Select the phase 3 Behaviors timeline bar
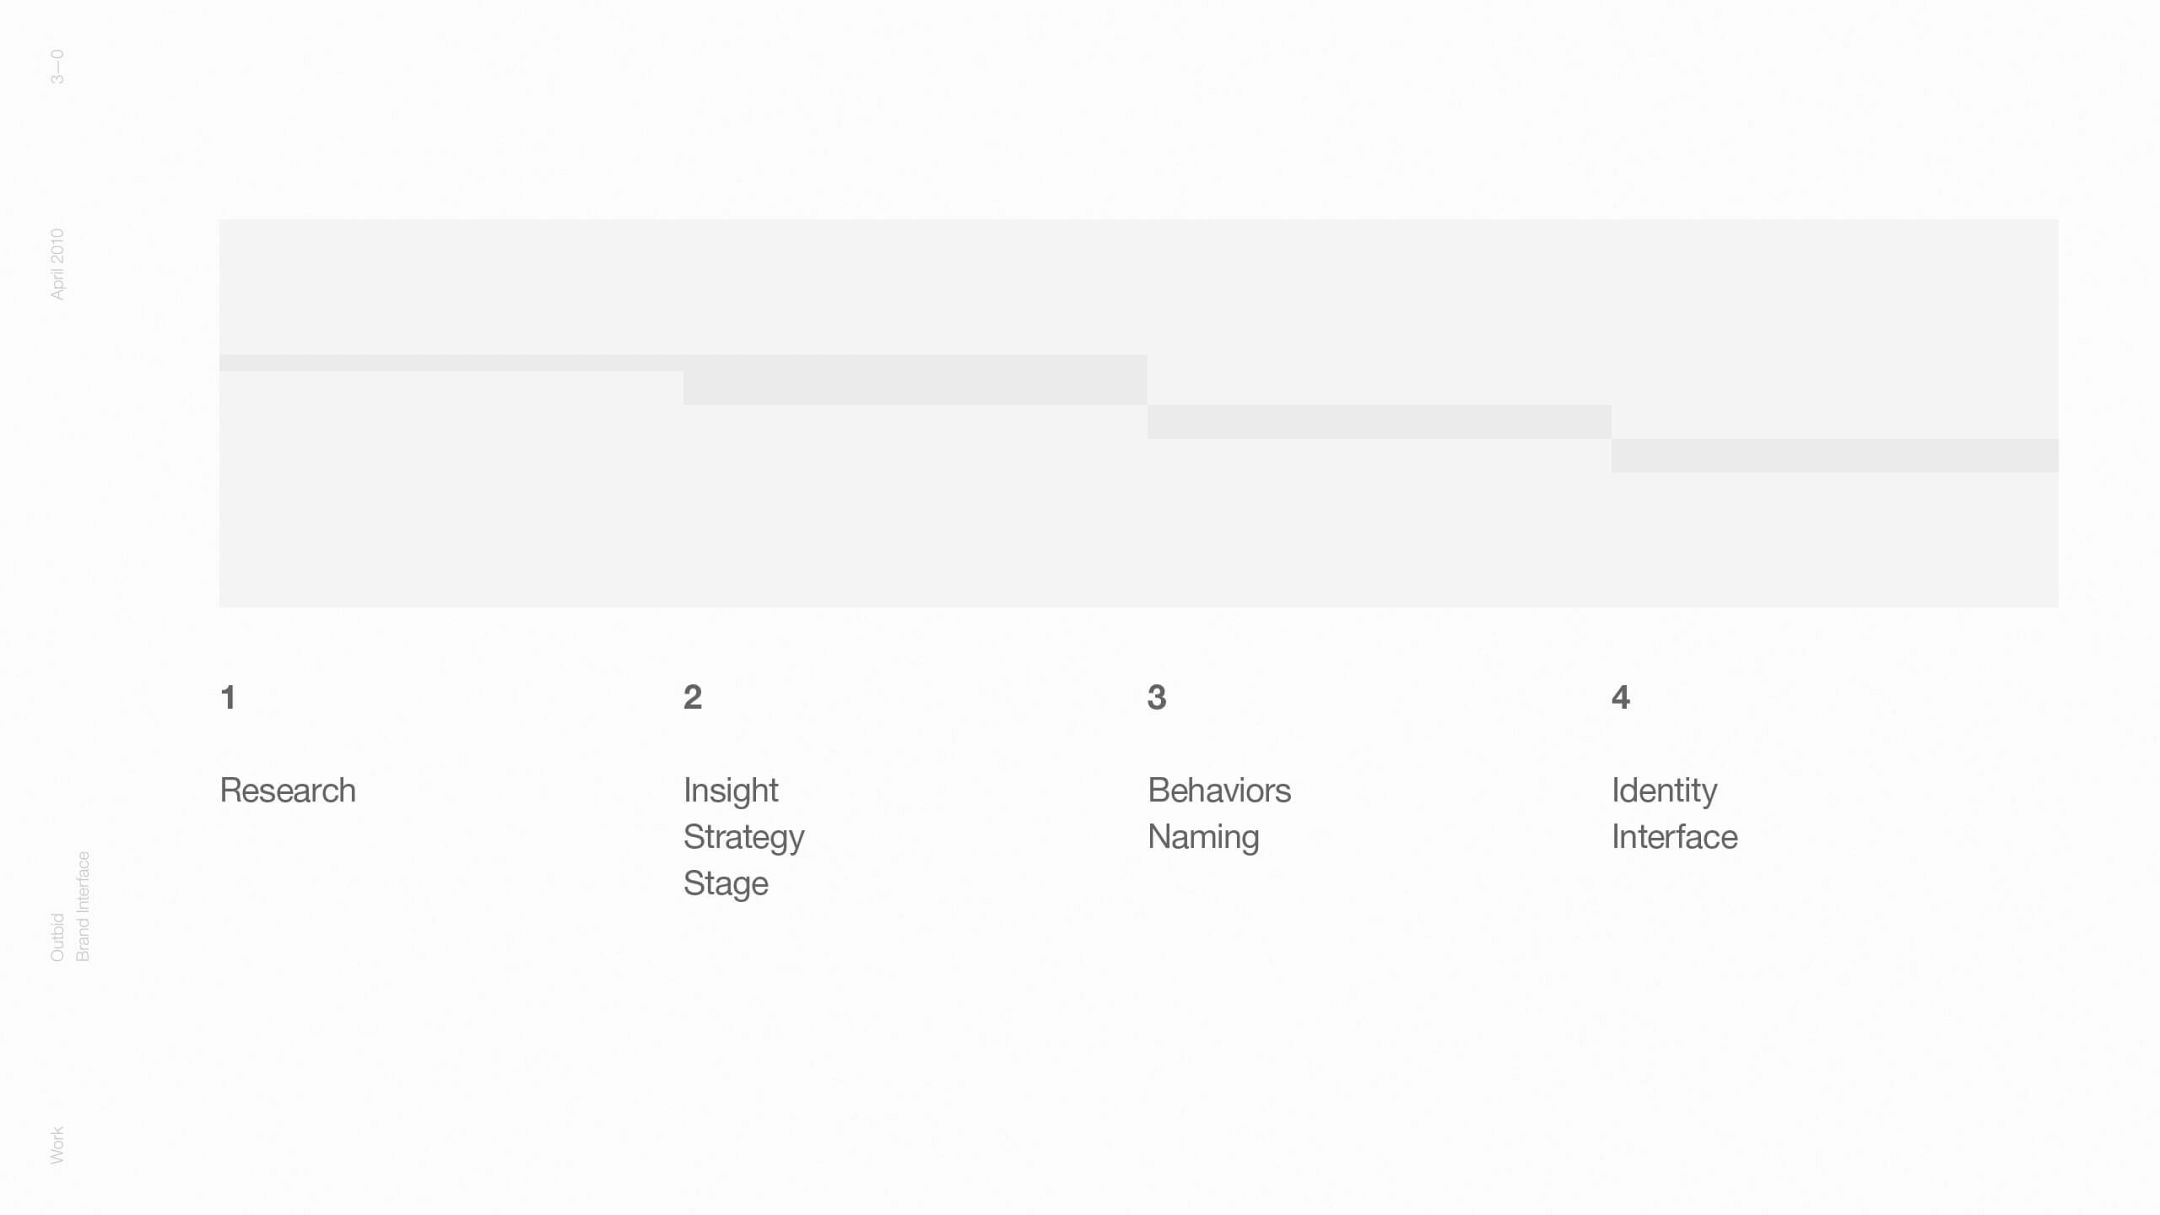 click(x=1378, y=421)
